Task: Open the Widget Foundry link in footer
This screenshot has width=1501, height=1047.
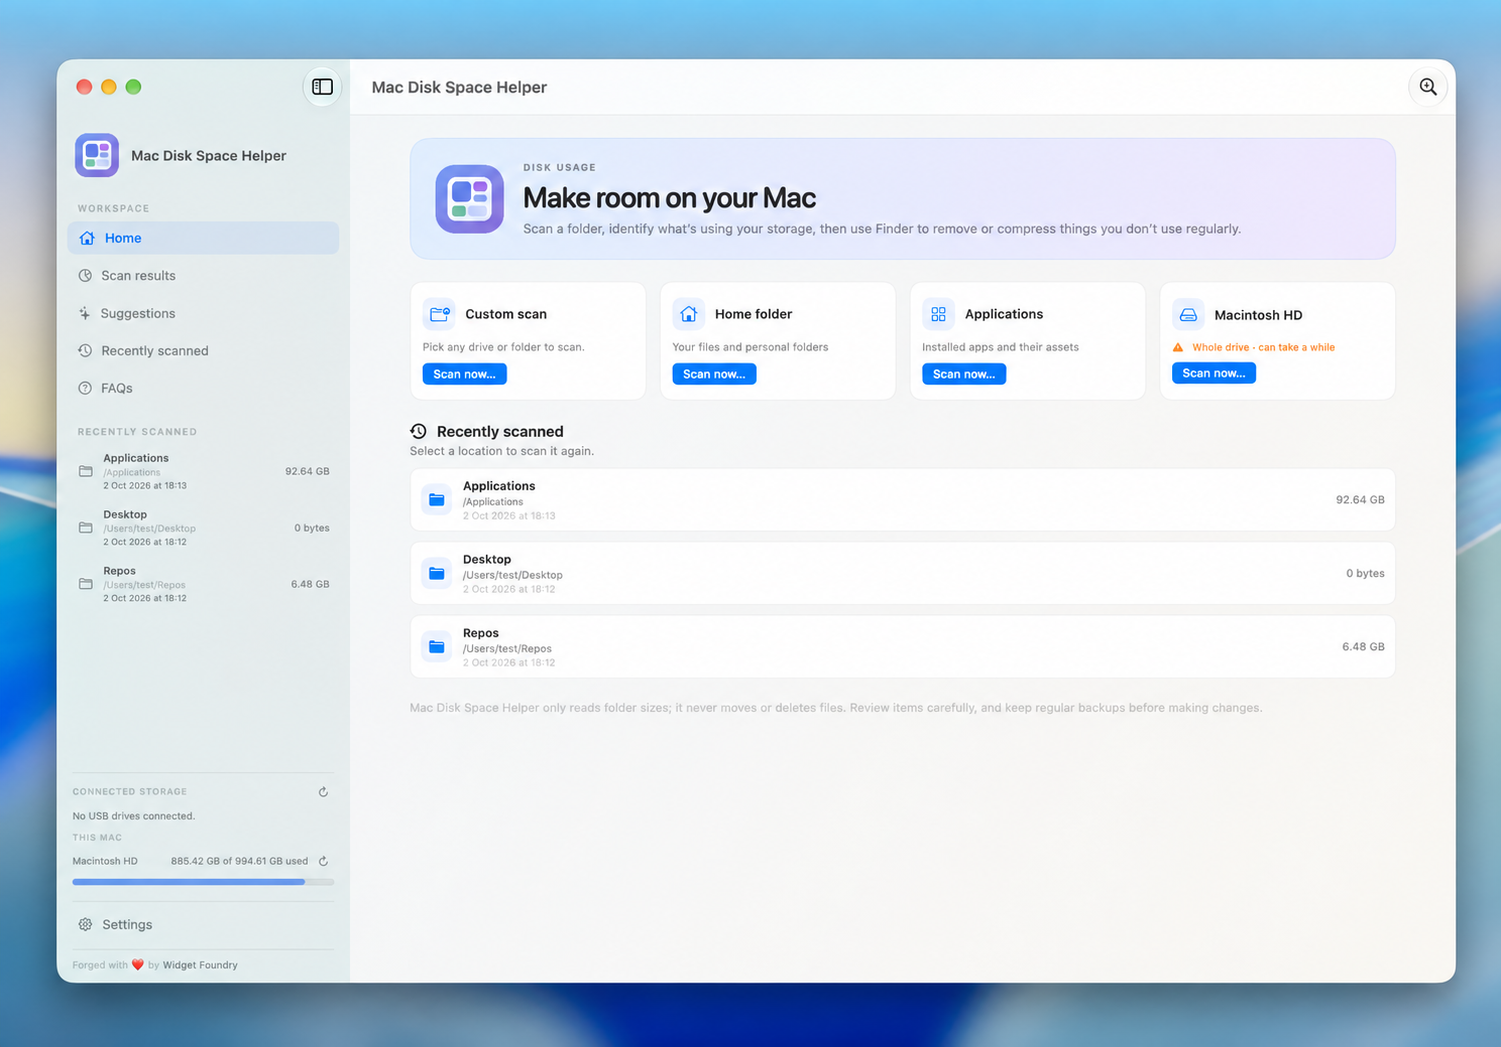Action: 200,965
